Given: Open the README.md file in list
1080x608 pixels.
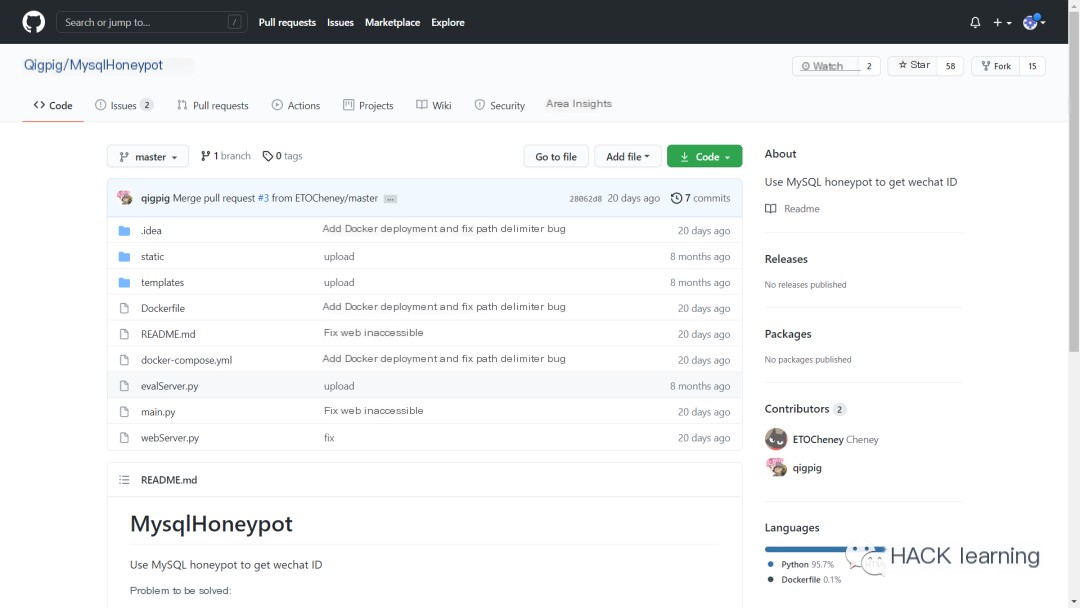Looking at the screenshot, I should [168, 334].
